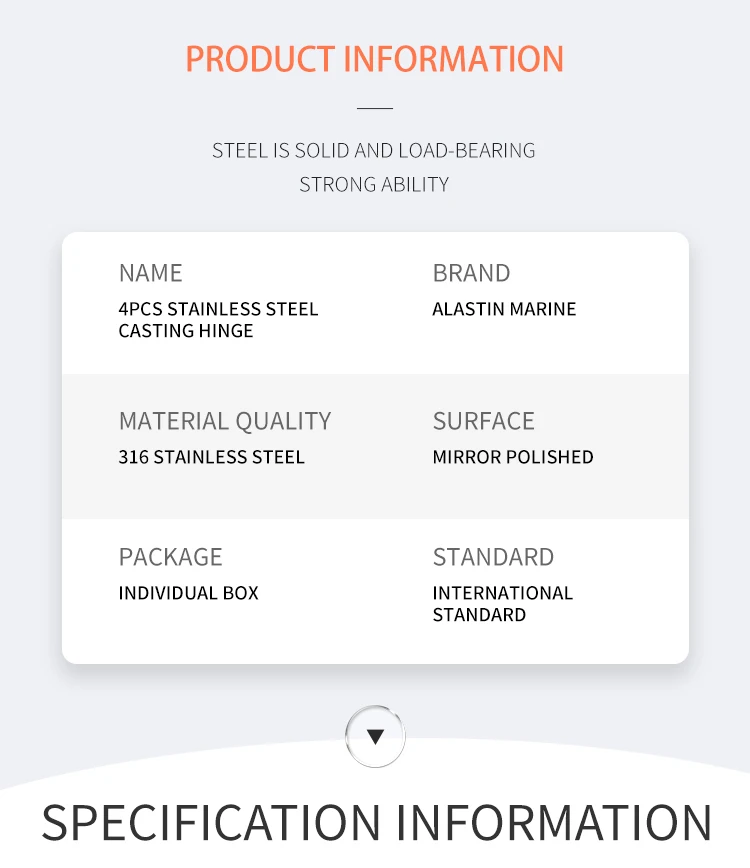Select the gray STANDARD label
The height and width of the screenshot is (868, 750).
pos(493,557)
